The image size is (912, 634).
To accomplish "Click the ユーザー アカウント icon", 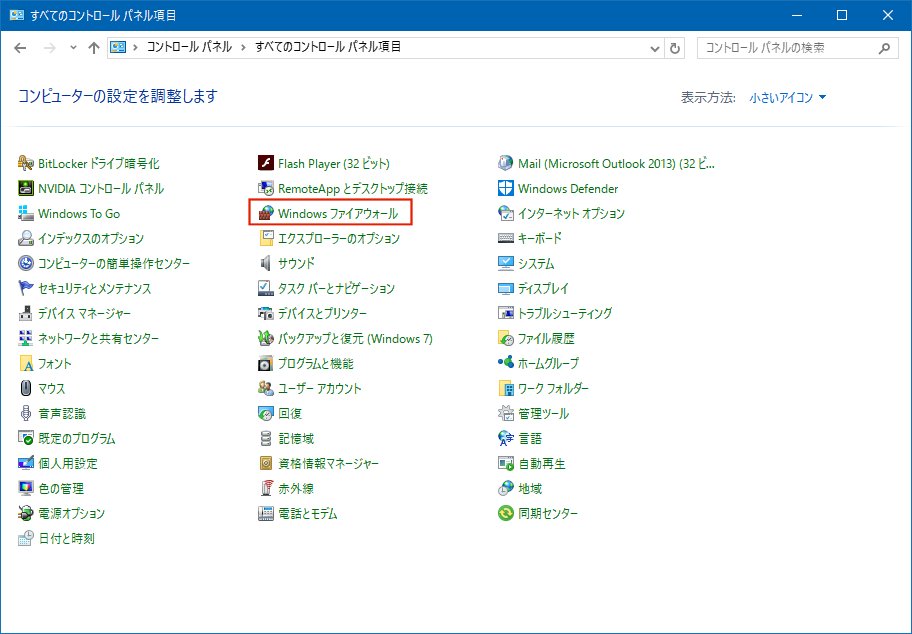I will (266, 389).
